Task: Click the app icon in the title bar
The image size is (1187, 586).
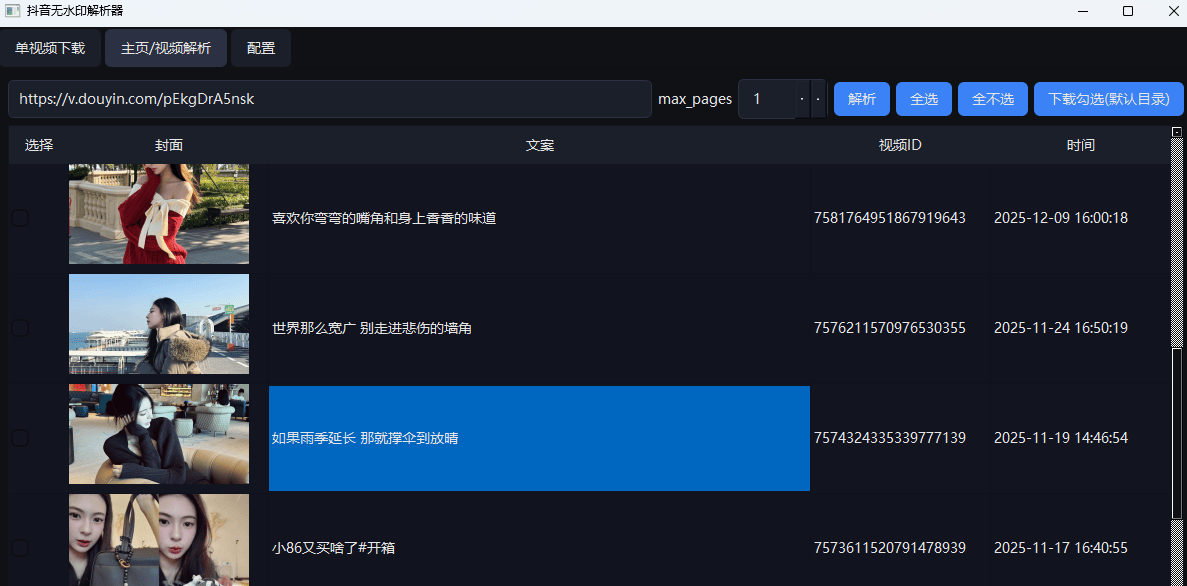Action: click(12, 11)
